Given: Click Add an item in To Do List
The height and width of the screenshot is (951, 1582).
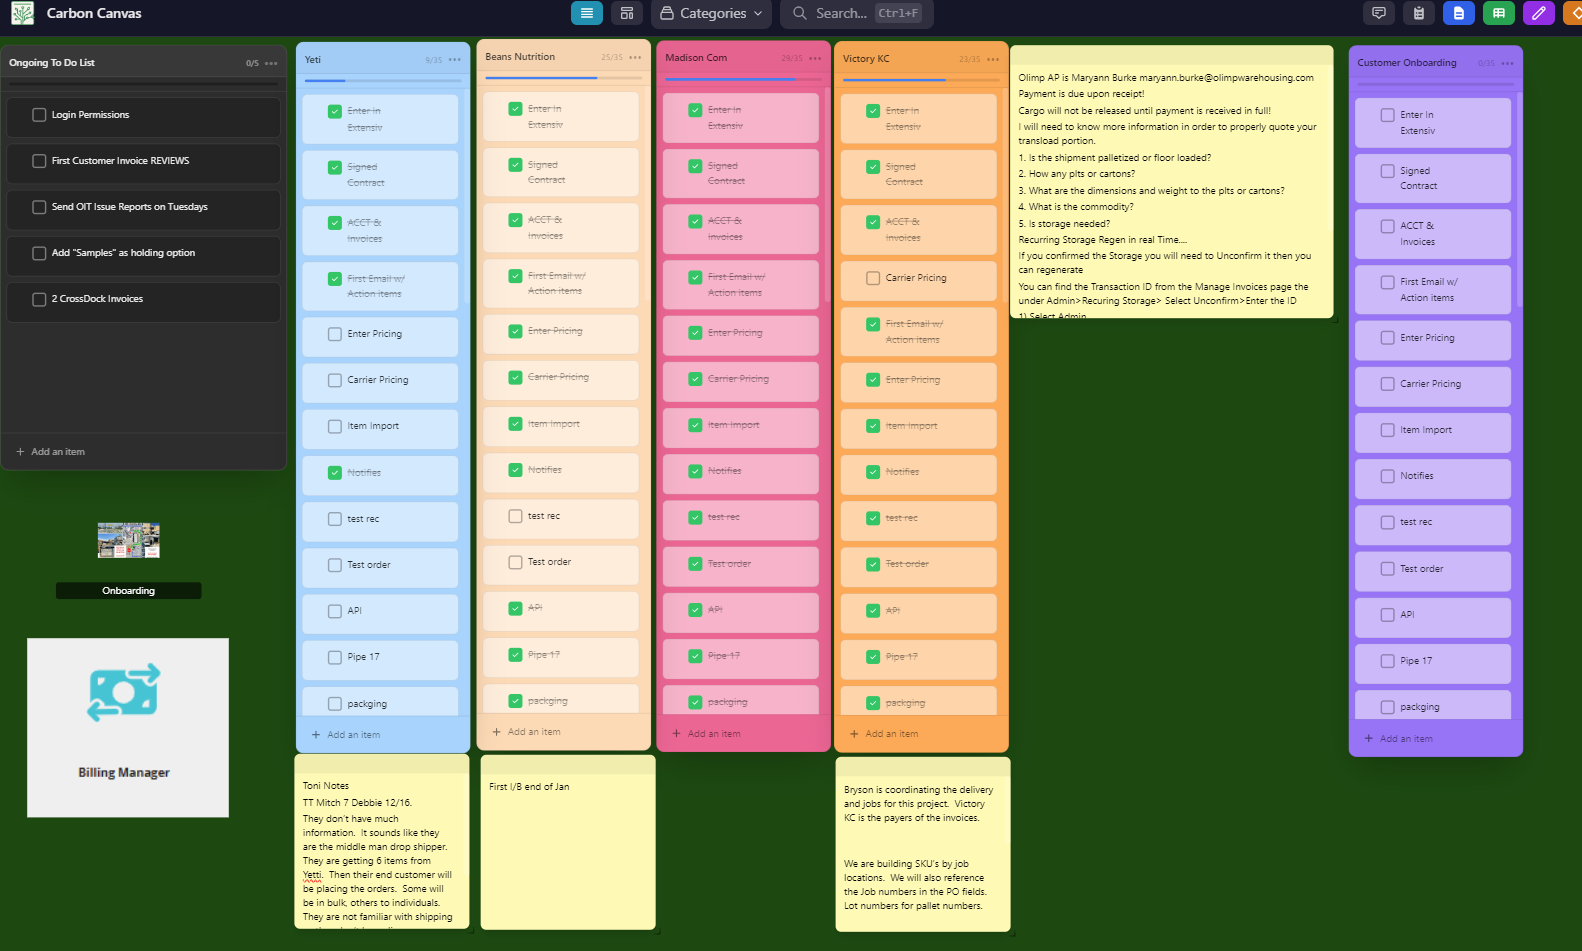Looking at the screenshot, I should 50,452.
